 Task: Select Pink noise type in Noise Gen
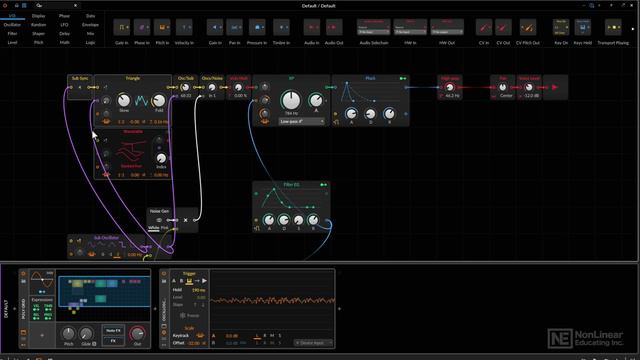[164, 228]
